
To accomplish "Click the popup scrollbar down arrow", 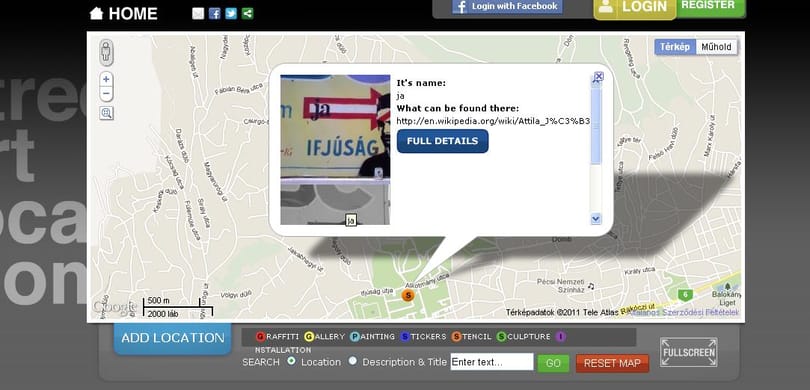I will [596, 219].
